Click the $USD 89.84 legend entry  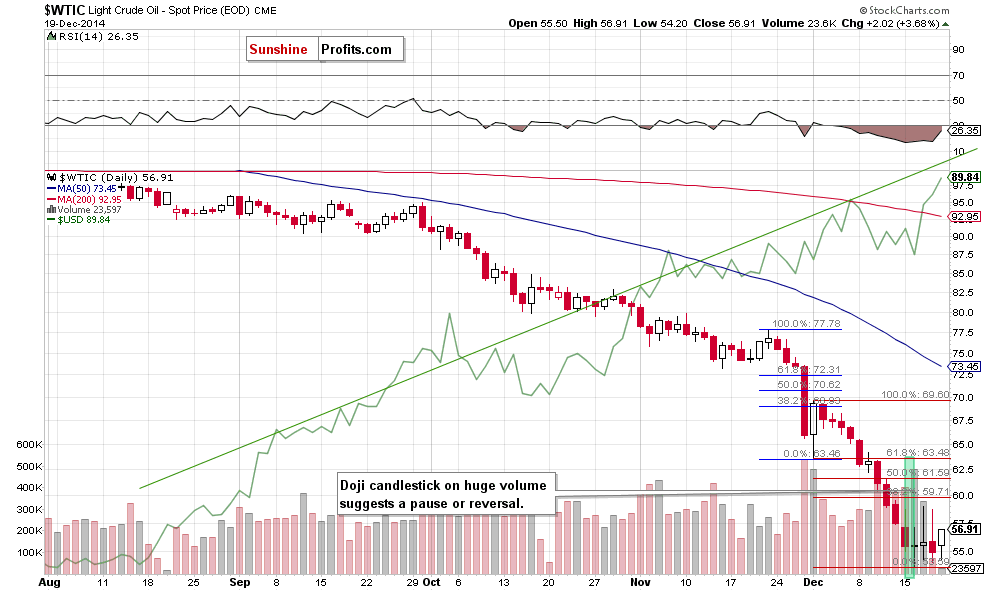79,220
